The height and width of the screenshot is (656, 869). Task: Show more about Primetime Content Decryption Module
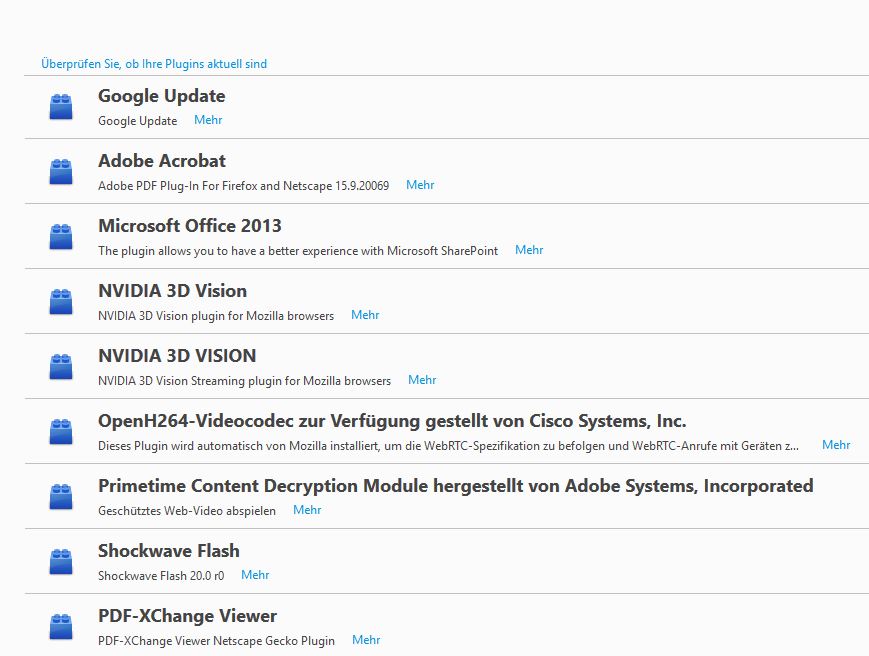[307, 510]
